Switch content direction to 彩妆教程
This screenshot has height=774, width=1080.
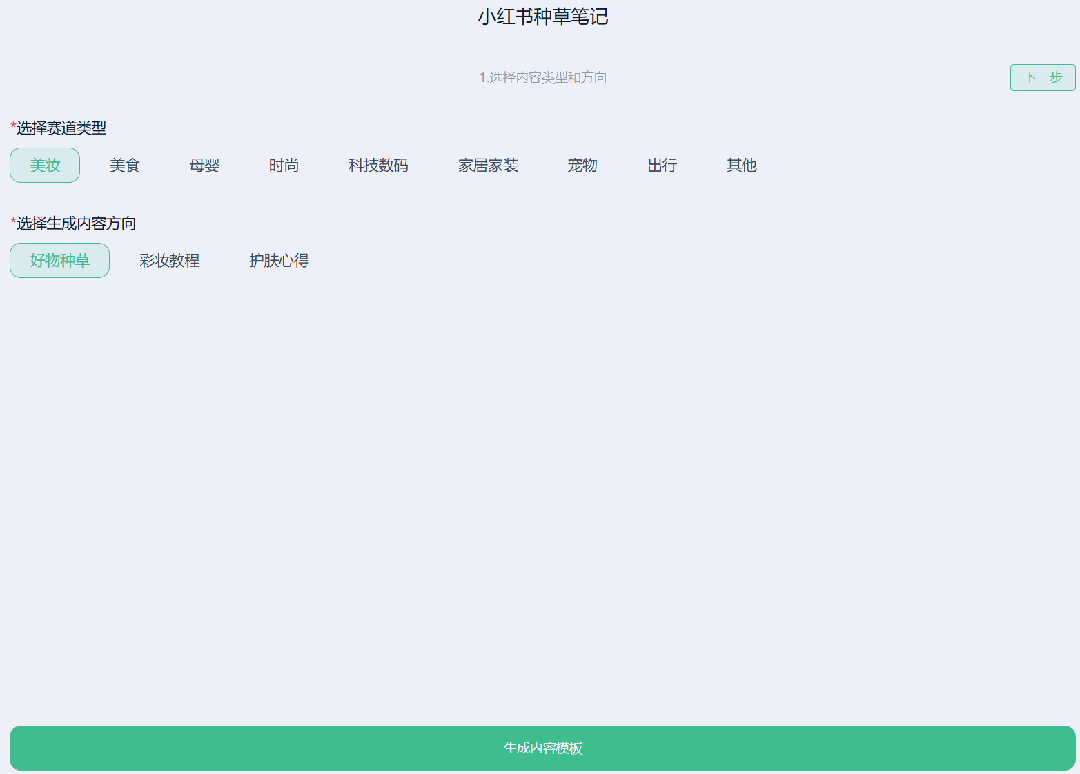click(171, 260)
